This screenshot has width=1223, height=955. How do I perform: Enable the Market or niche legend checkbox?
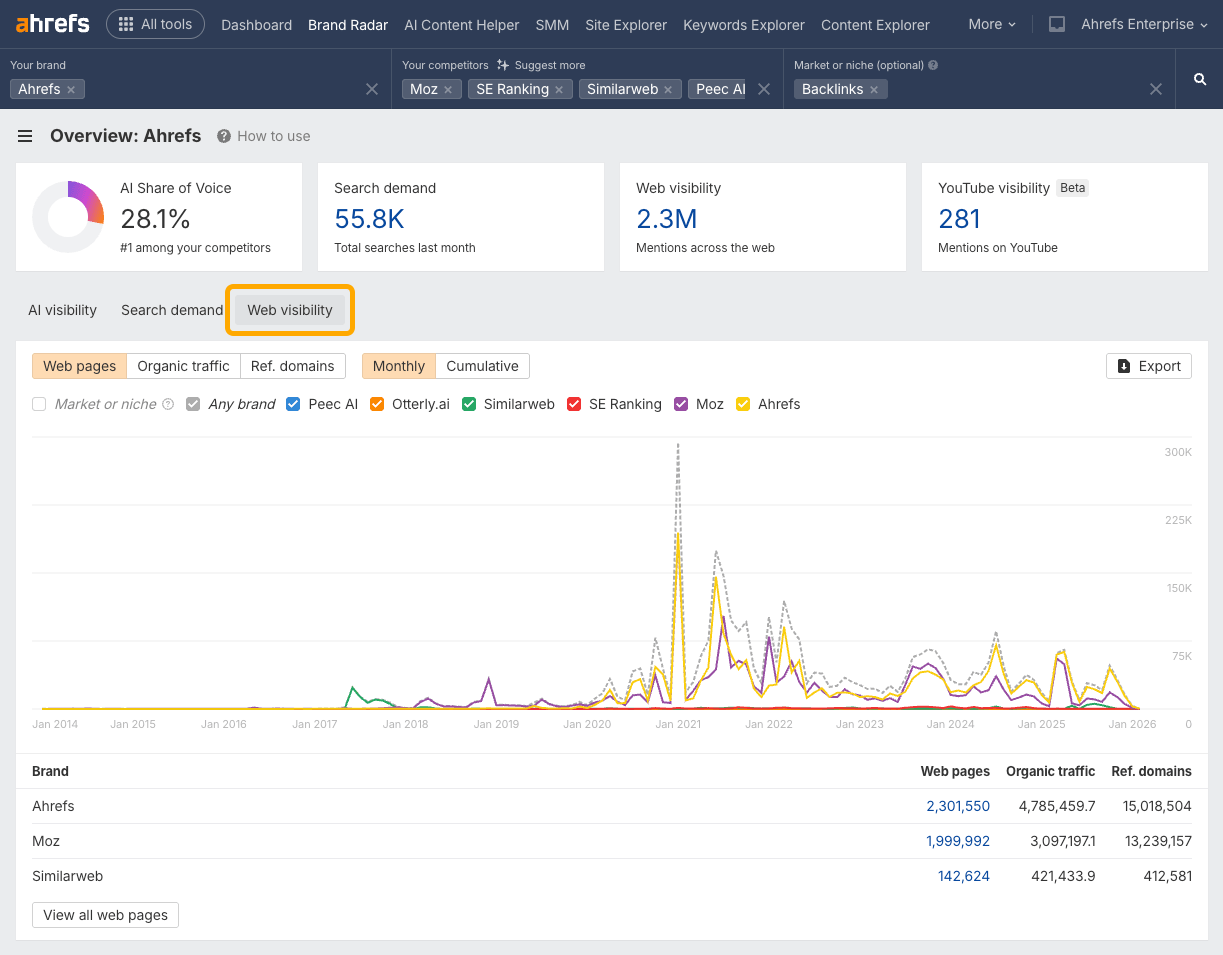37,404
